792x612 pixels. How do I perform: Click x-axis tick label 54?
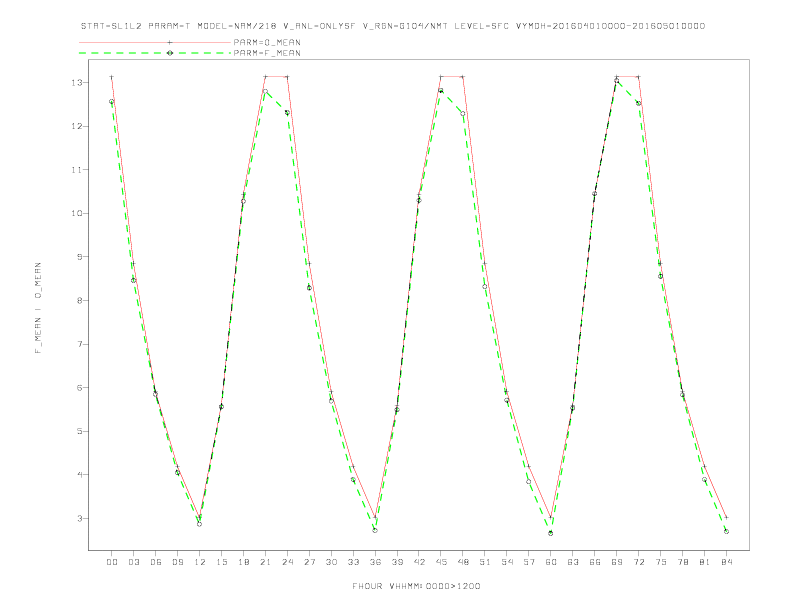click(x=507, y=562)
